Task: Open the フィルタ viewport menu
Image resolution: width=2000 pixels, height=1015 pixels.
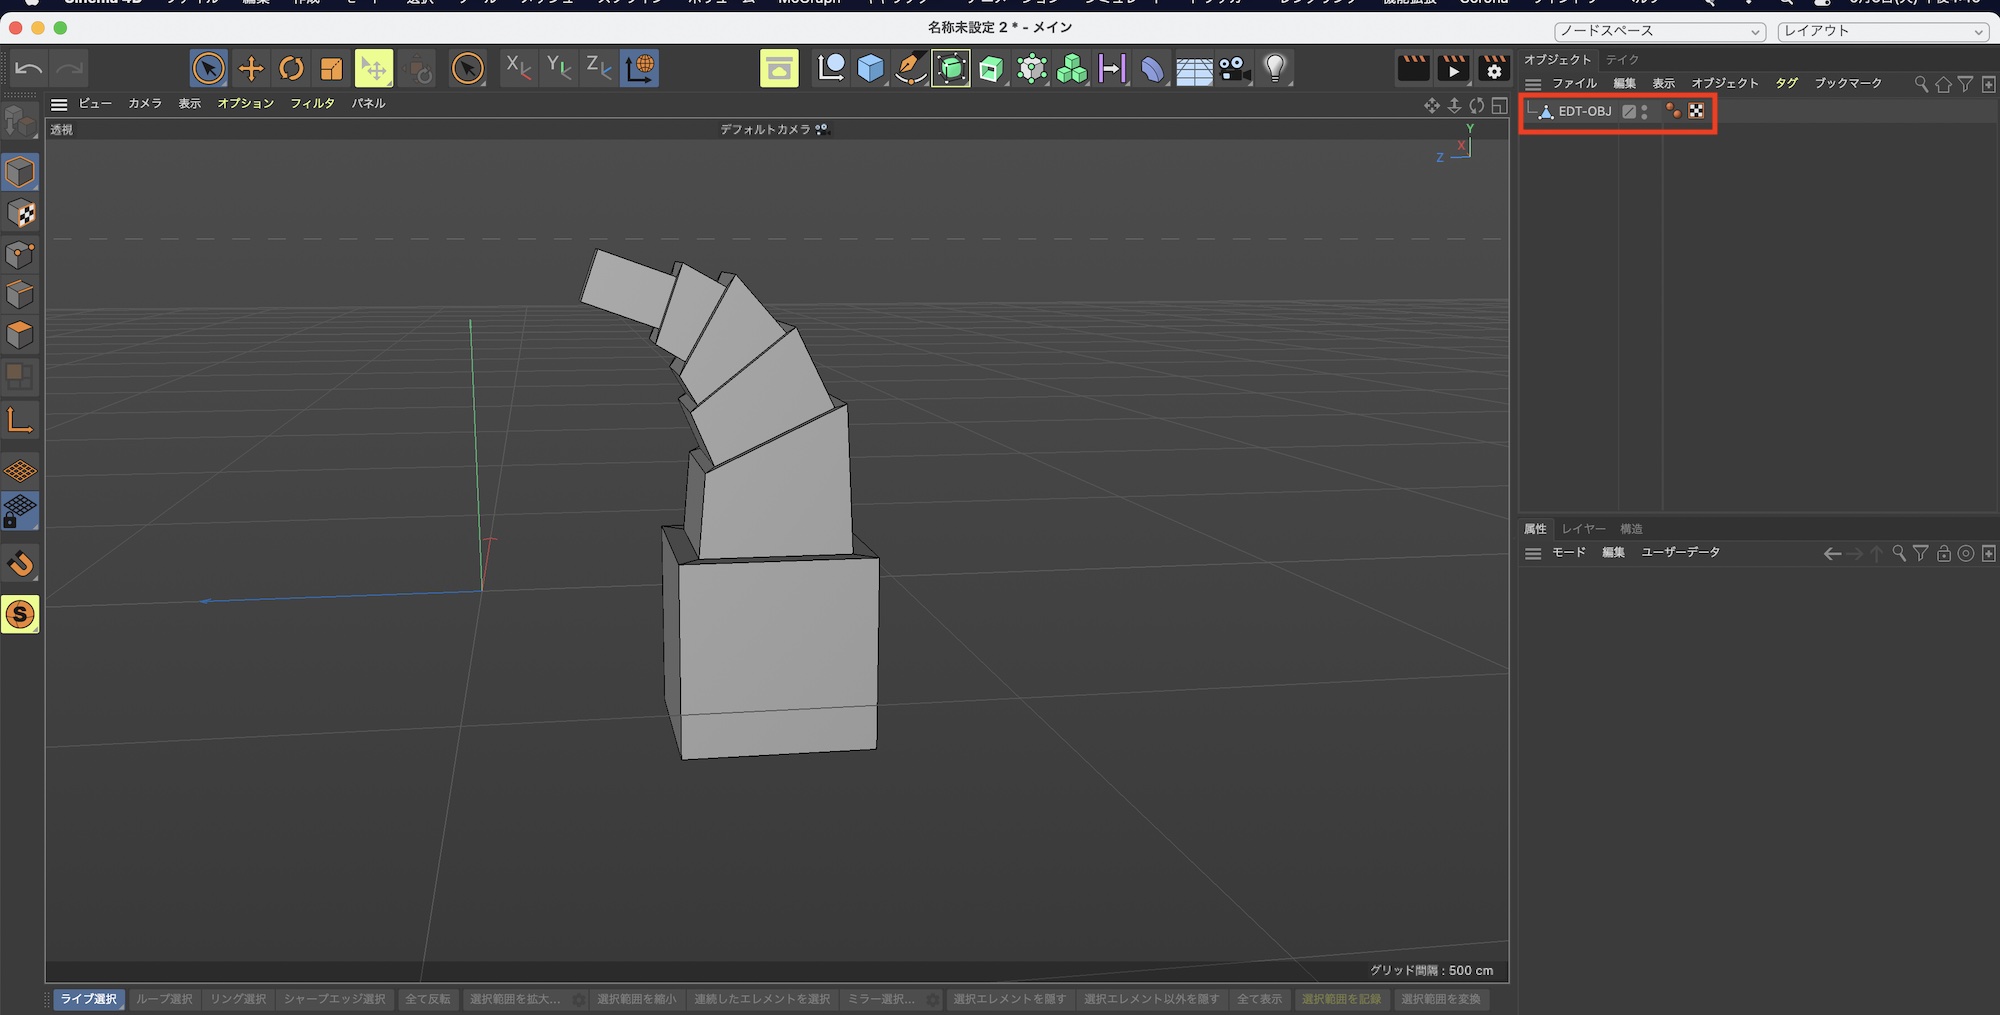Action: [312, 103]
